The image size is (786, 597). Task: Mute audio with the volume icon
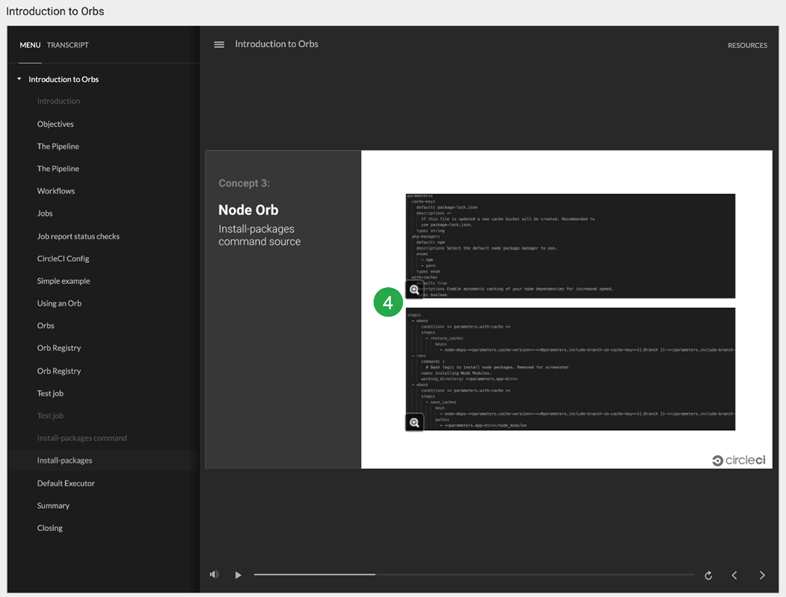pos(214,574)
